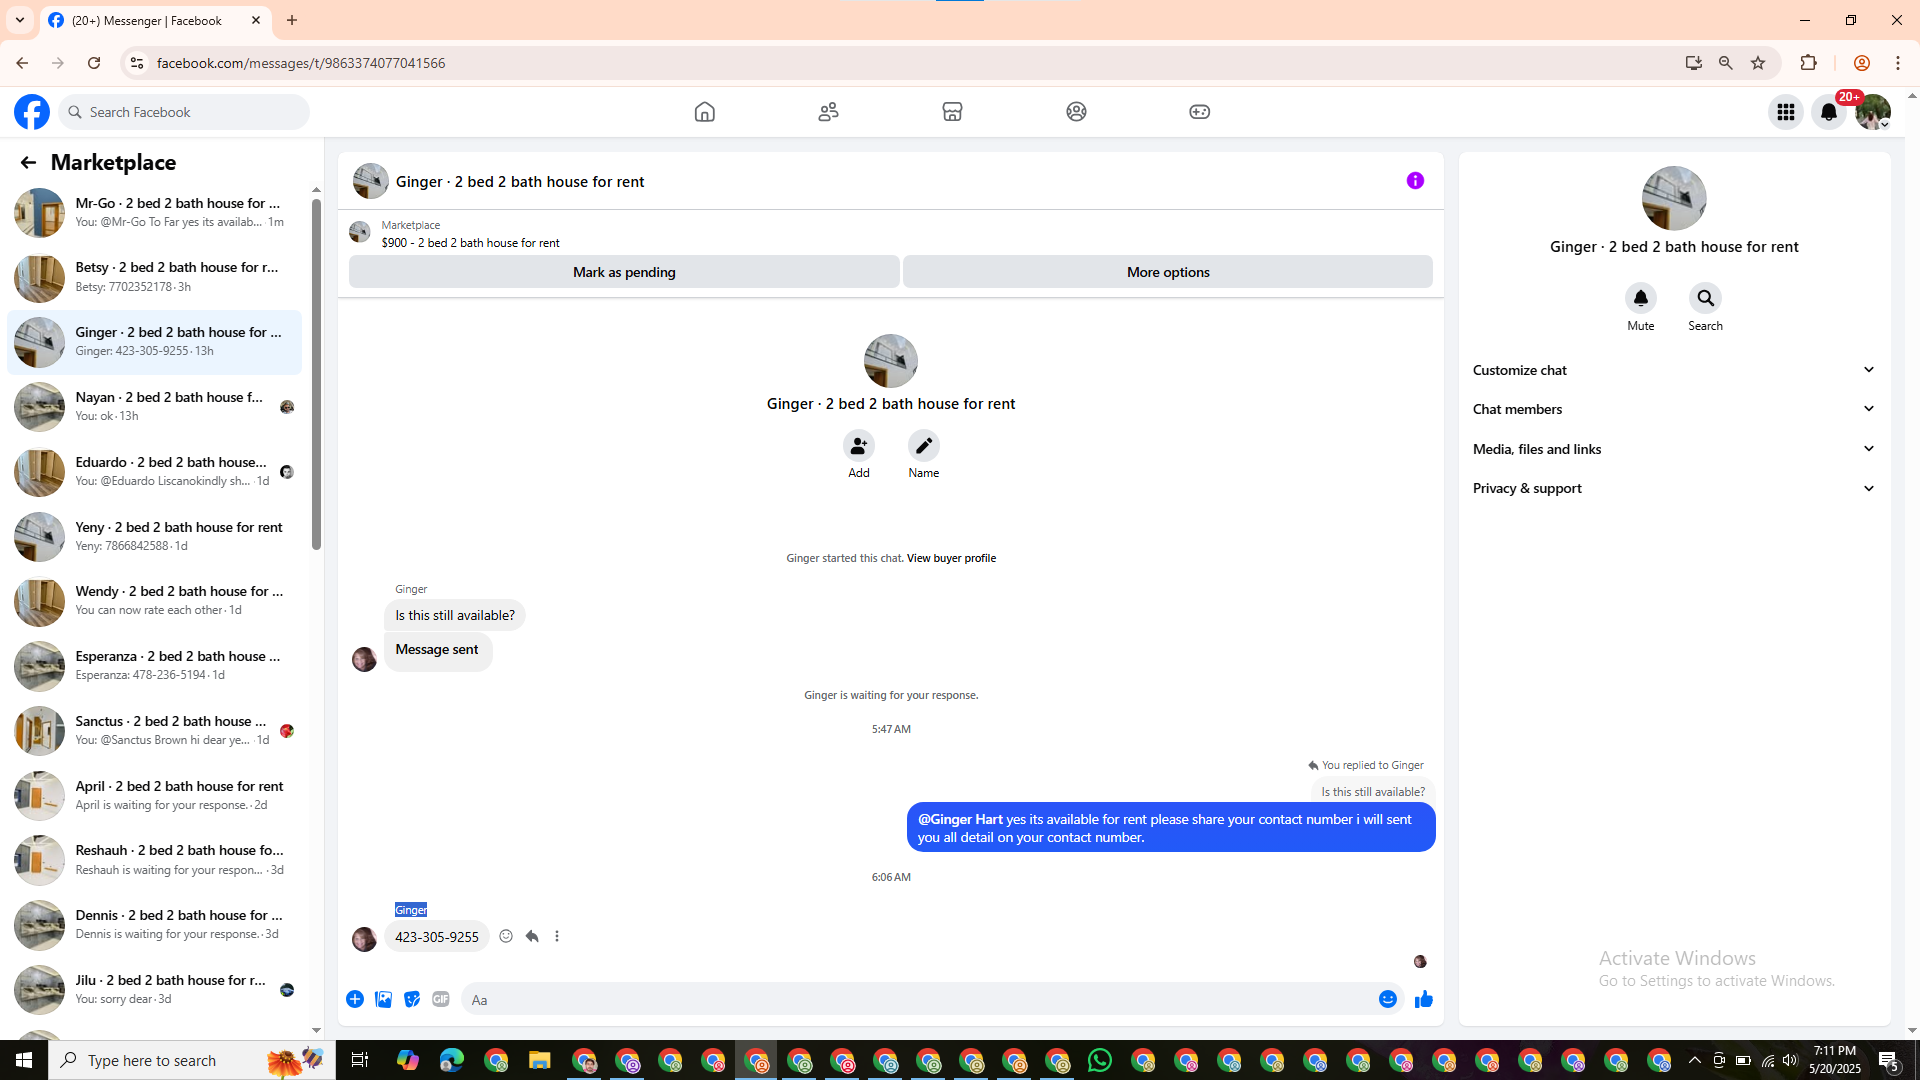Open Facebook notifications bell
Viewport: 1920px width, 1080px height.
[x=1829, y=112]
